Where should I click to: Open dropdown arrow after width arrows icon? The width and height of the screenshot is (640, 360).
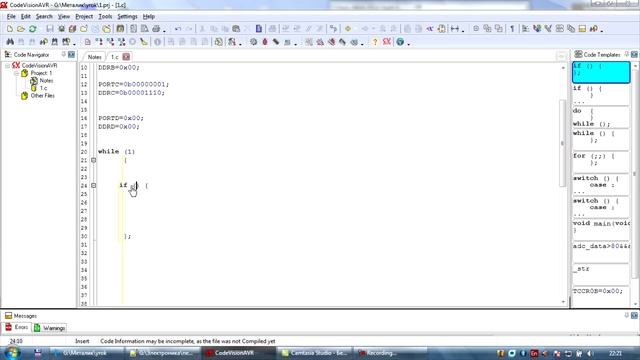click(x=463, y=31)
